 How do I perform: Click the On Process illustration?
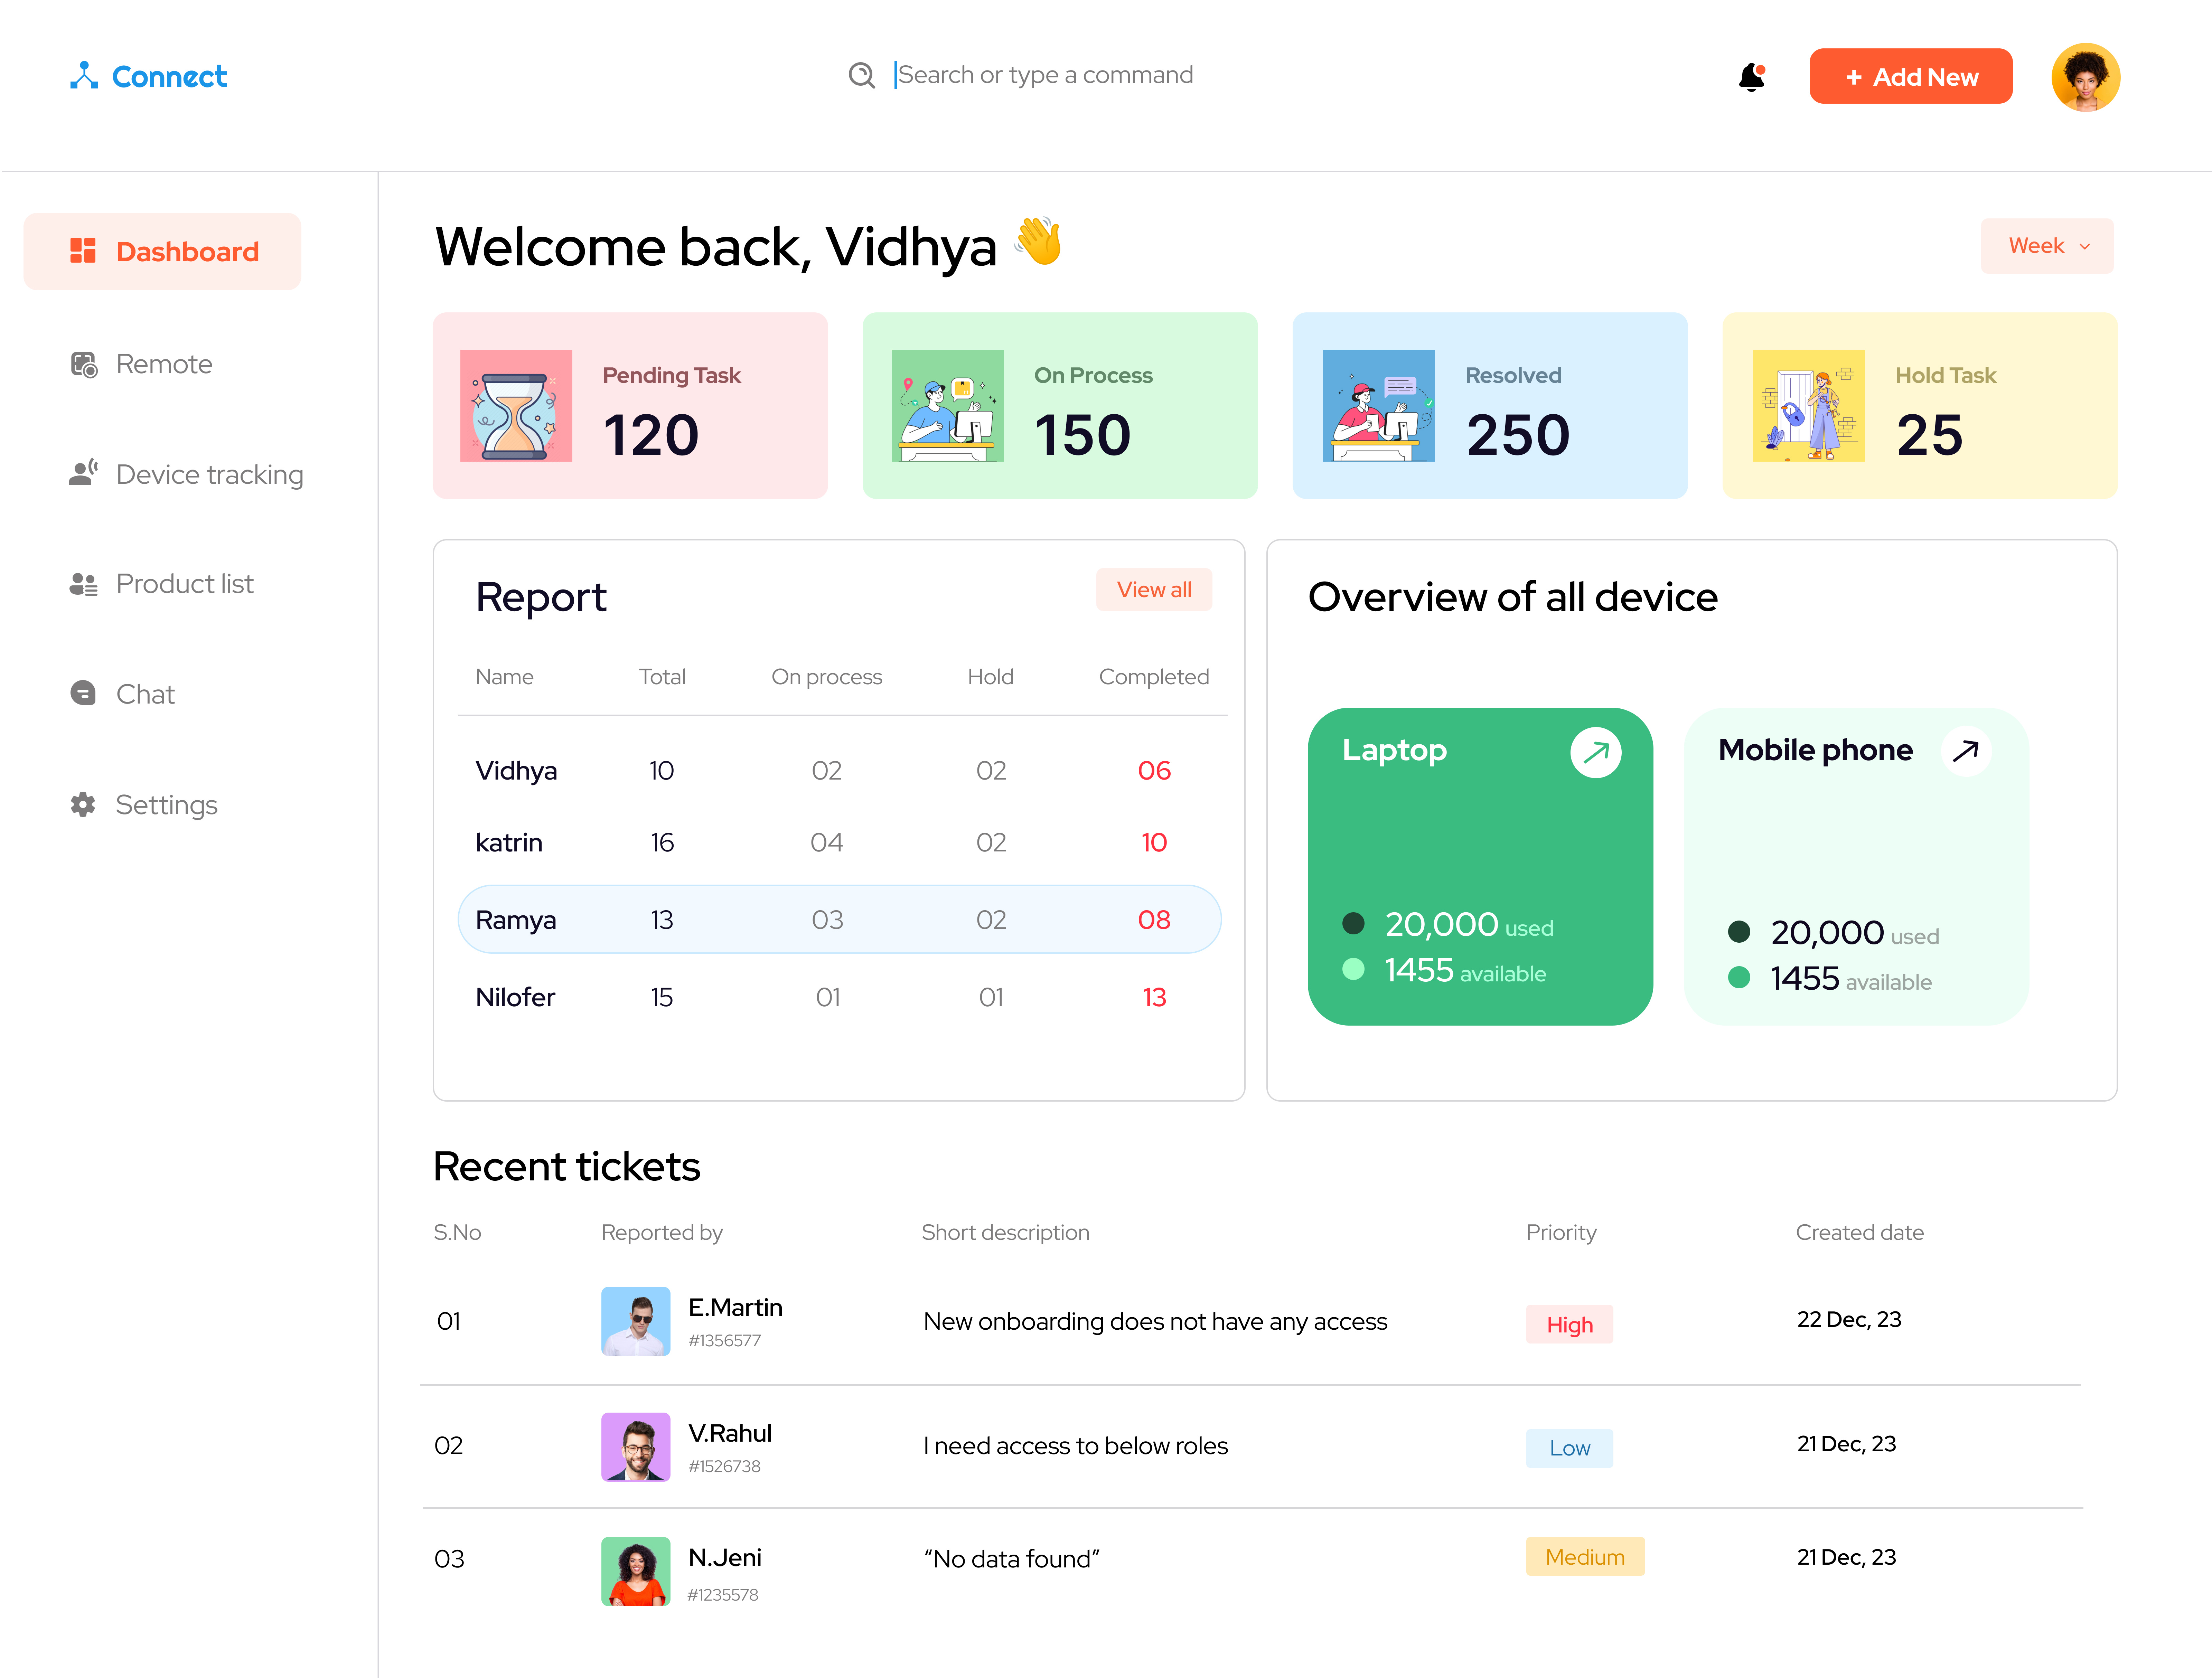pyautogui.click(x=947, y=405)
